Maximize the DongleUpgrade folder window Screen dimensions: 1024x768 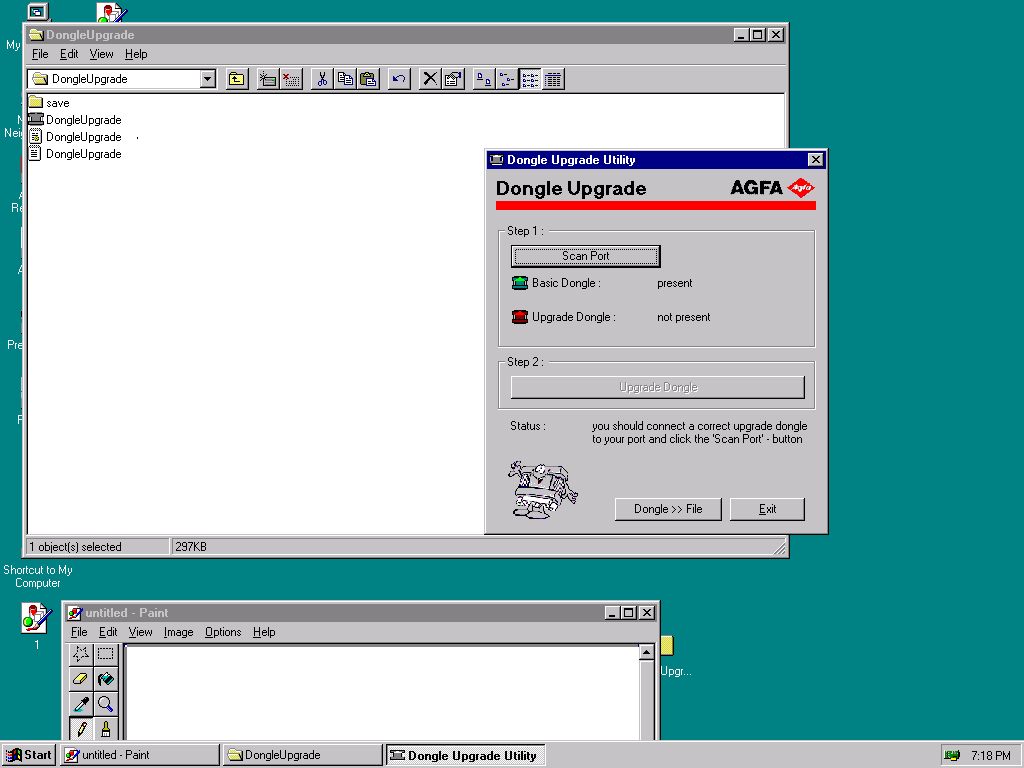pos(758,35)
